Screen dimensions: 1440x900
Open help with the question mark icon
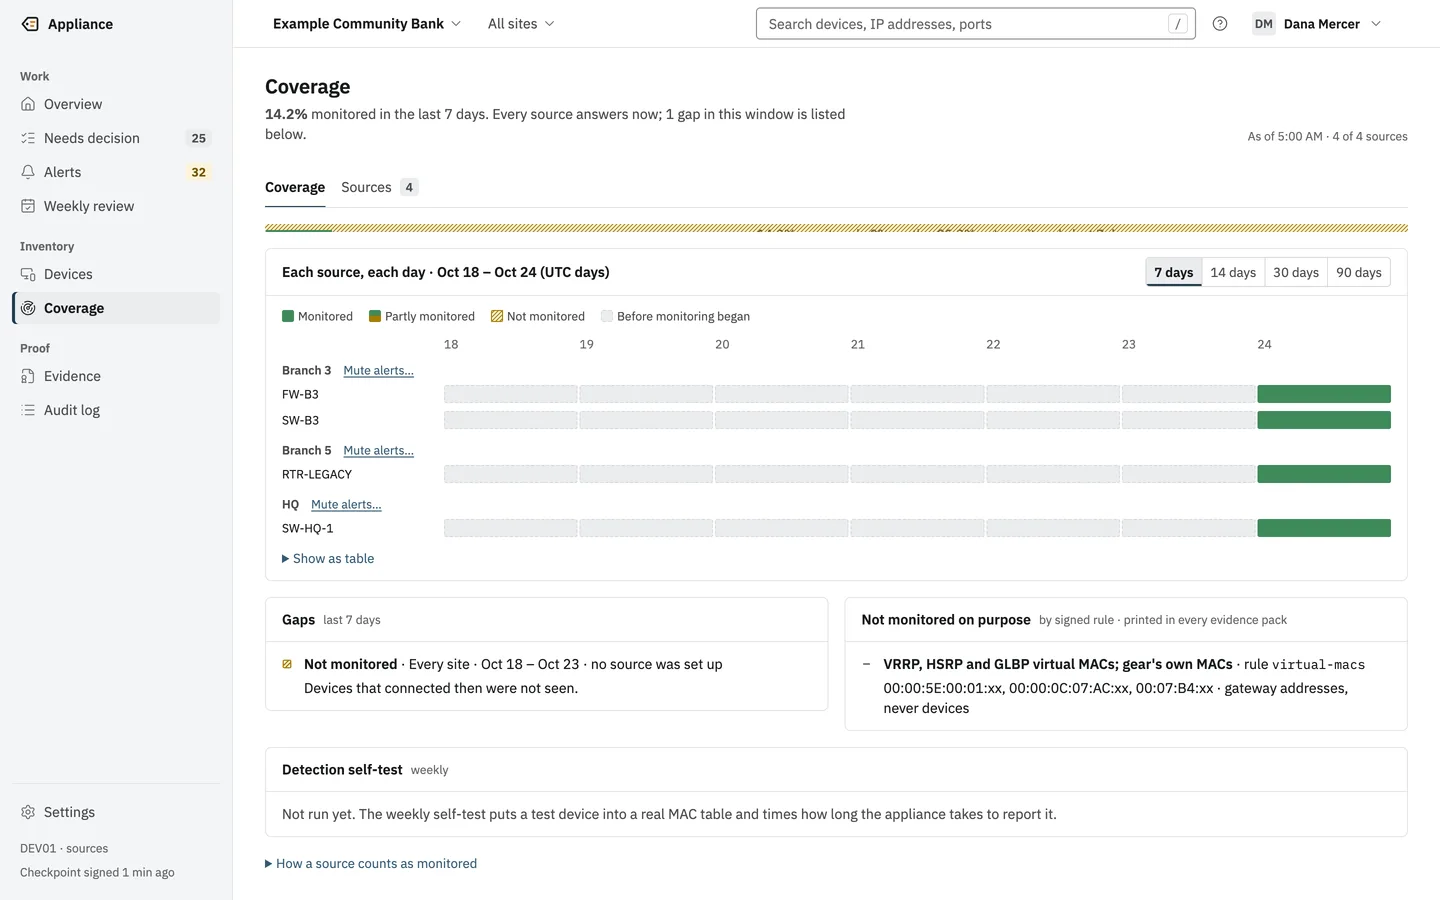tap(1220, 24)
